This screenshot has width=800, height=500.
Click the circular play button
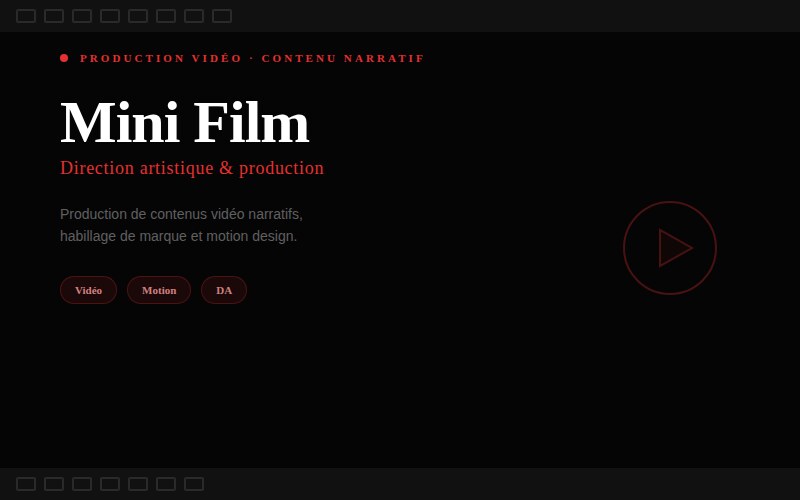pos(670,248)
